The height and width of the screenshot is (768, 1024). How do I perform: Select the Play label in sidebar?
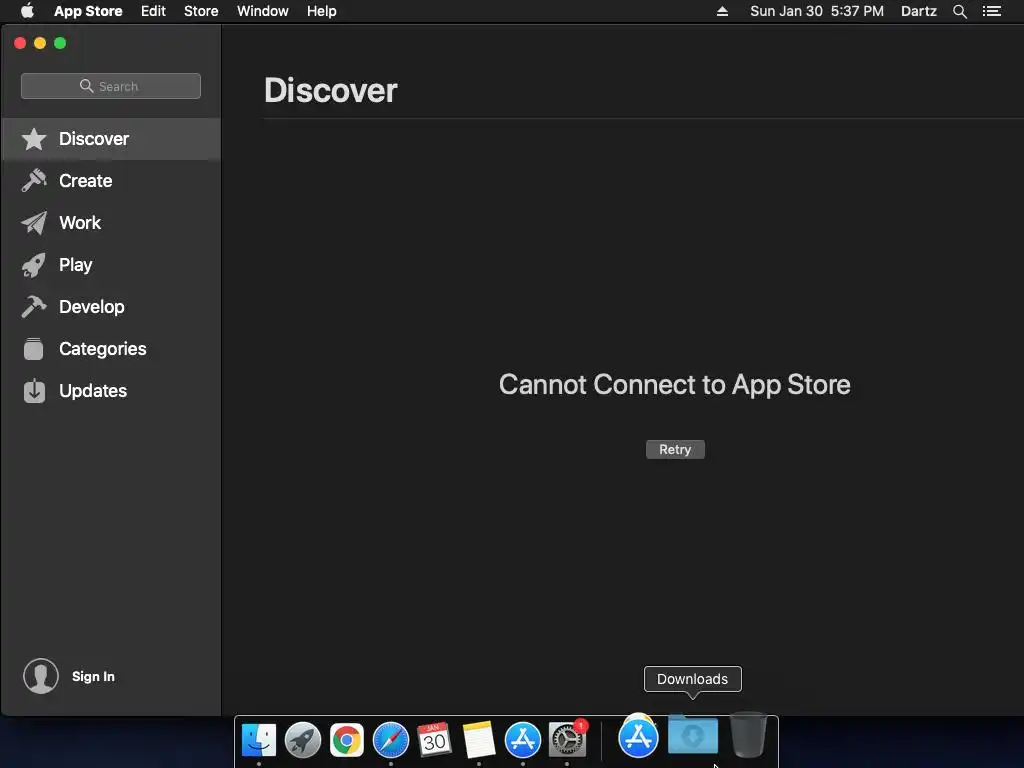point(76,265)
